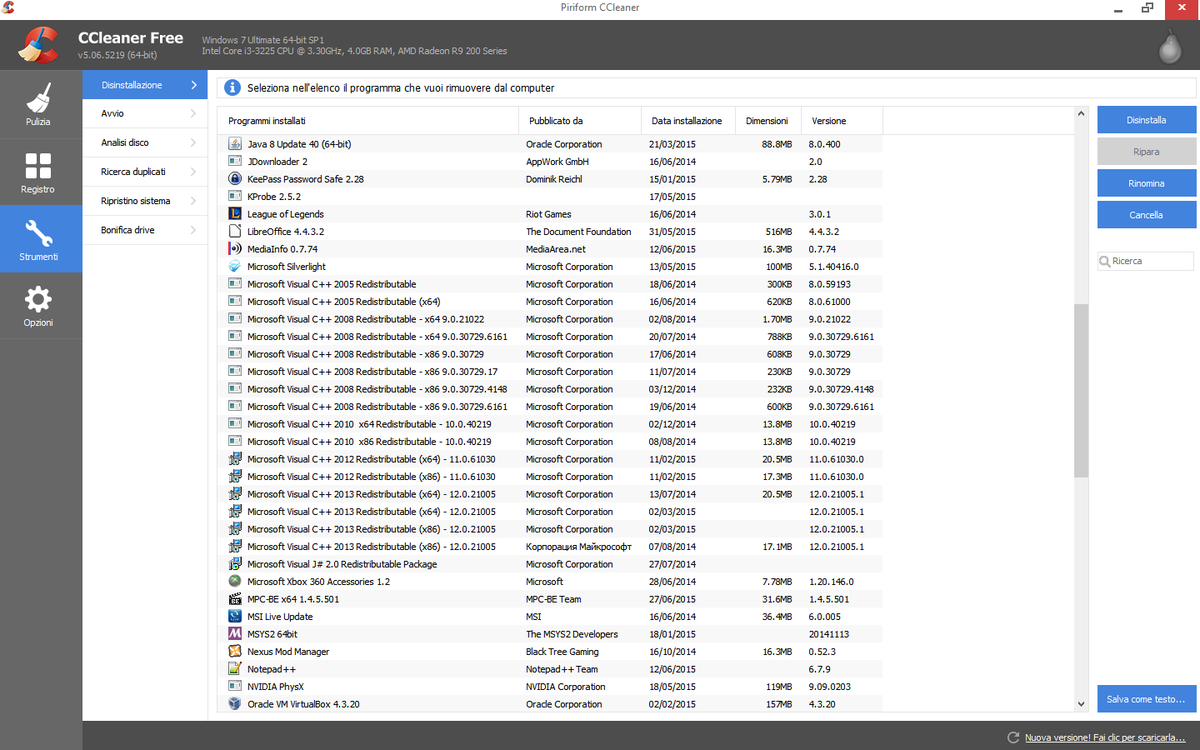This screenshot has height=750, width=1200.
Task: Click the LibreOffice 4.4.3.2 document icon
Action: (235, 231)
